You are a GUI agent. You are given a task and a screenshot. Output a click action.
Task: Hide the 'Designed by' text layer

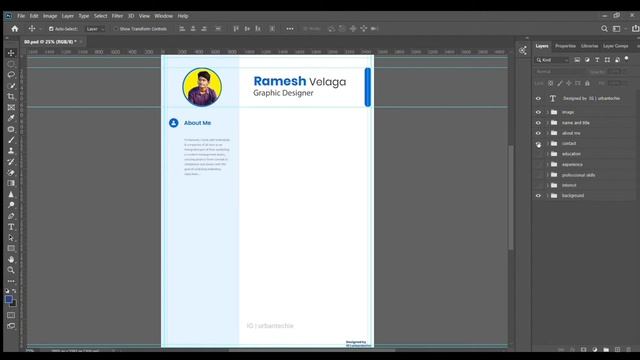(x=538, y=98)
